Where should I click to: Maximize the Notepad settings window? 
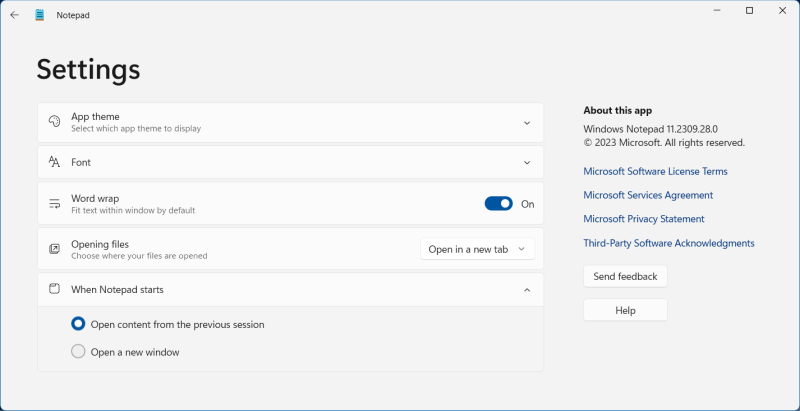[749, 11]
